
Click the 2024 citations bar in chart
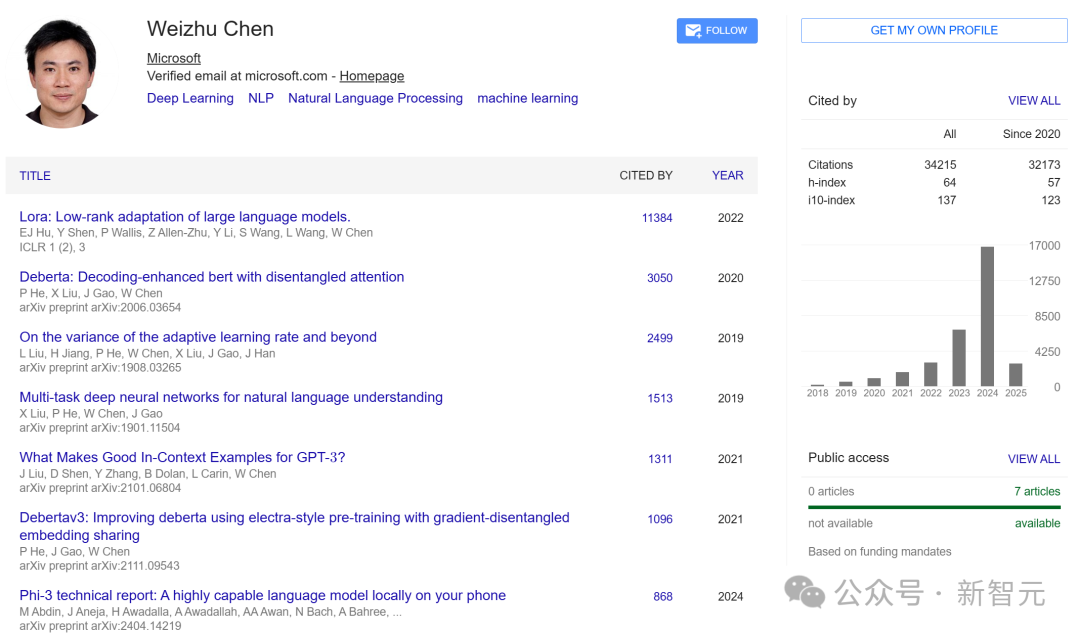click(987, 316)
